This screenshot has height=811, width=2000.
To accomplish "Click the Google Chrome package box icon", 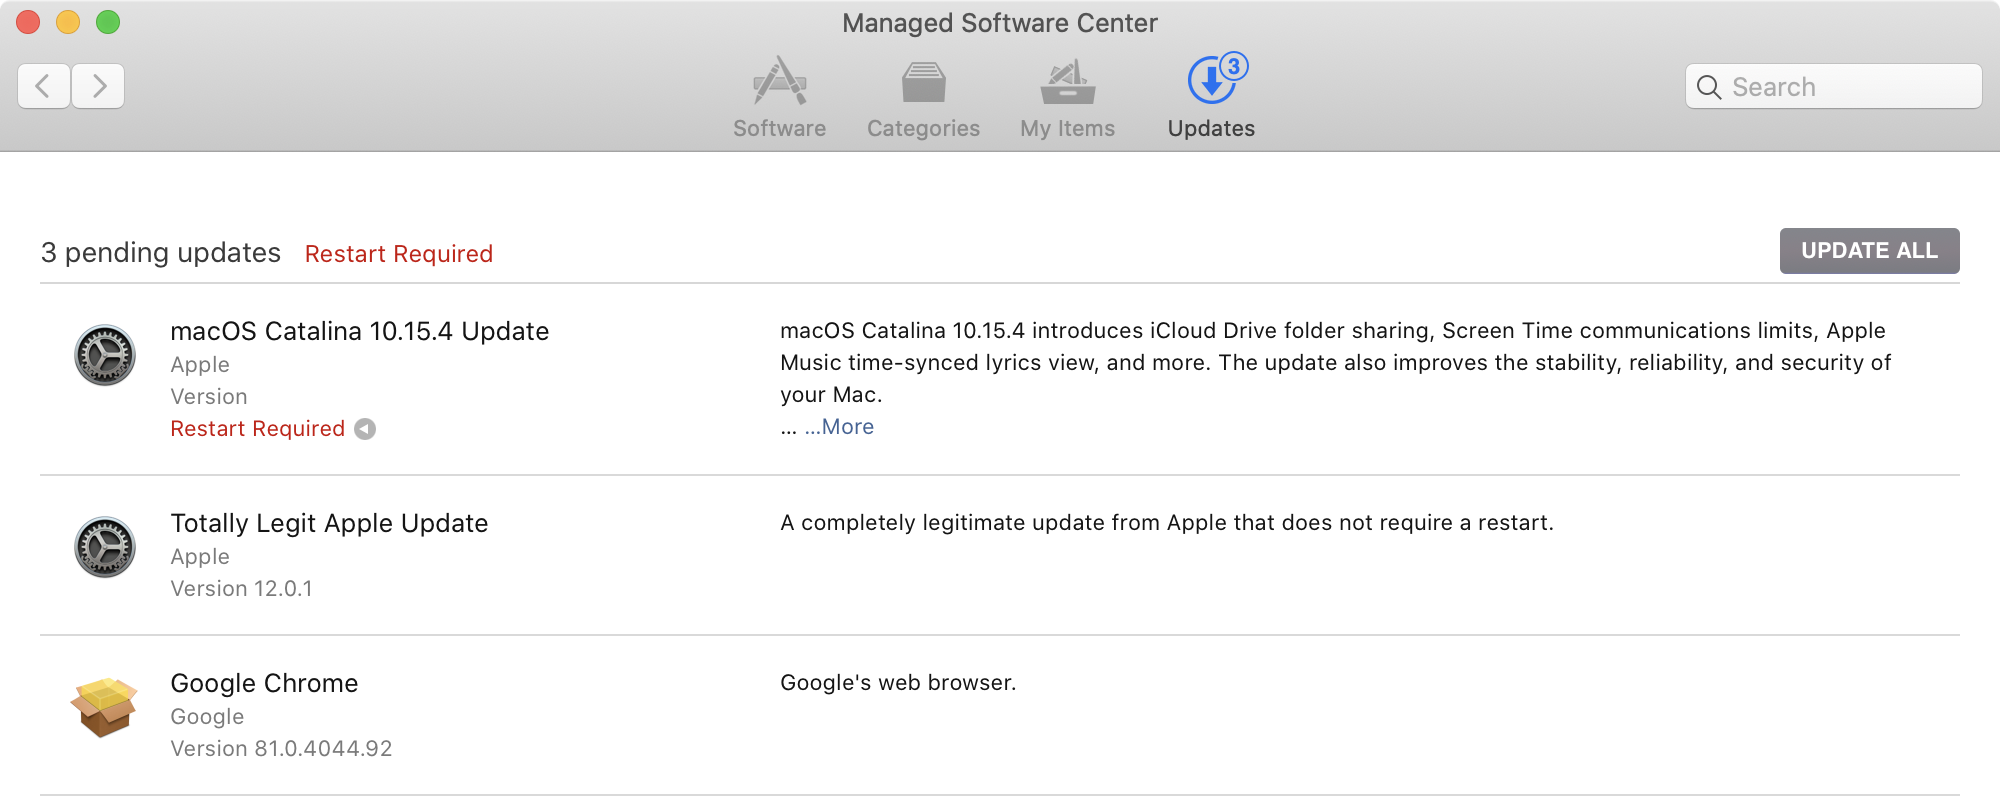I will (104, 707).
